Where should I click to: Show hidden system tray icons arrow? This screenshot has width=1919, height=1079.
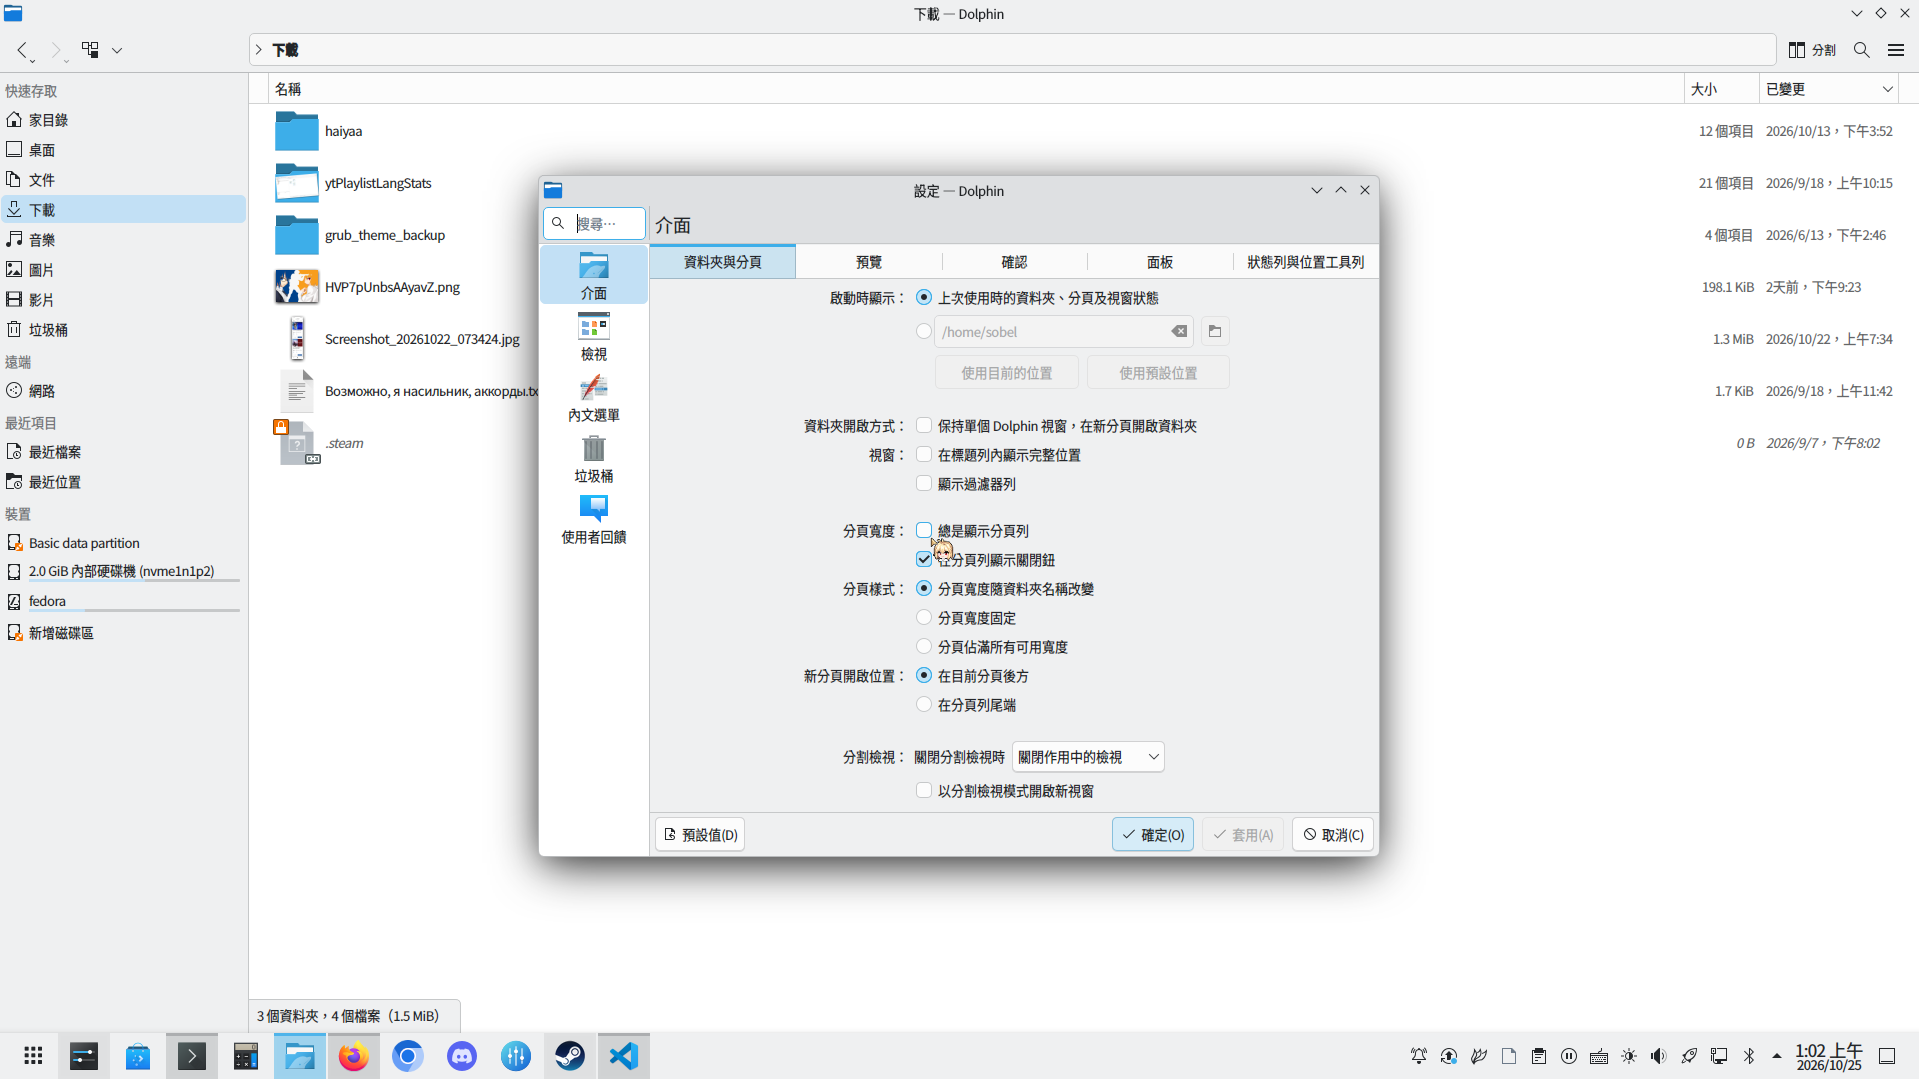pyautogui.click(x=1777, y=1056)
